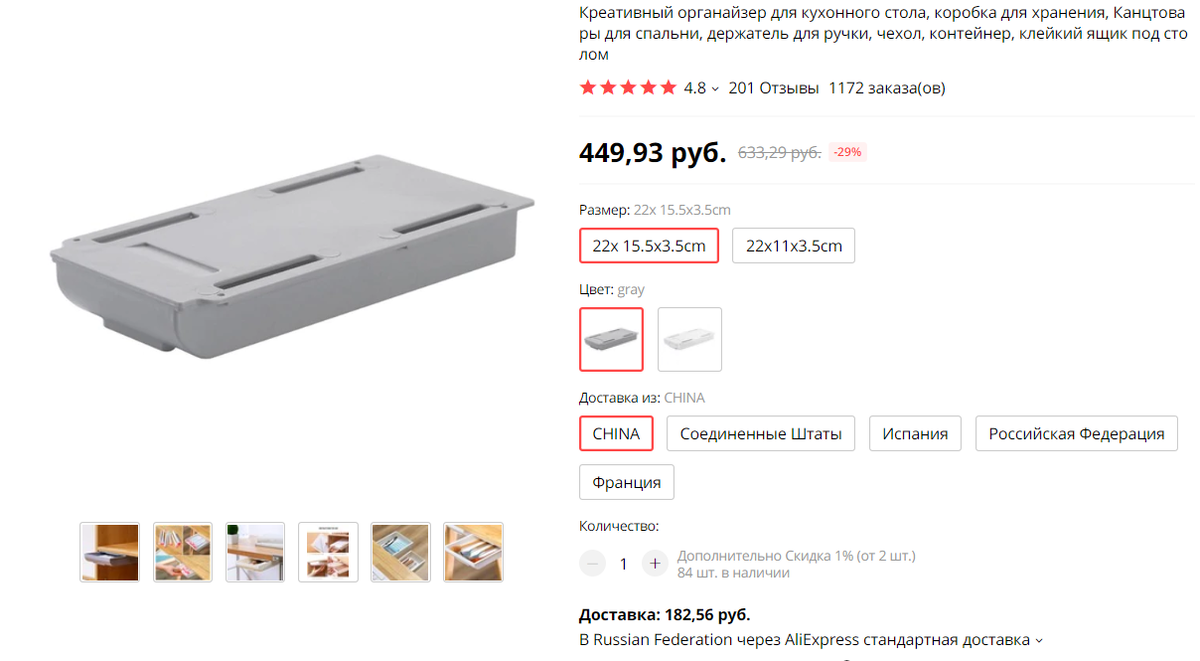1200x661 pixels.
Task: Click the red star rating icons
Action: [628, 88]
